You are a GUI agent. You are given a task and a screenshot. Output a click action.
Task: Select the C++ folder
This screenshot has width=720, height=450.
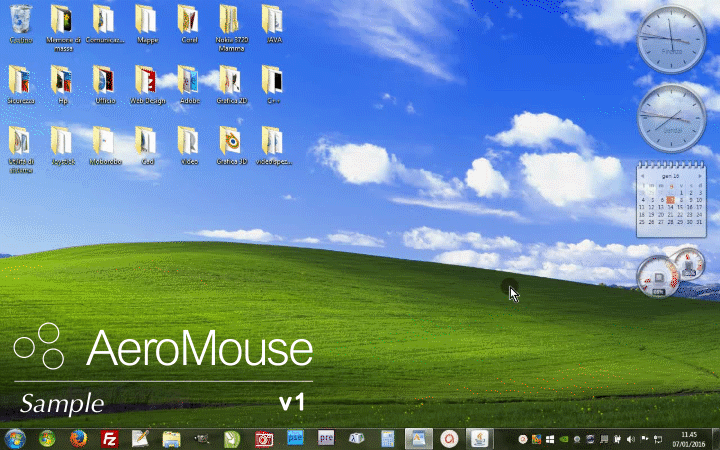coord(274,84)
